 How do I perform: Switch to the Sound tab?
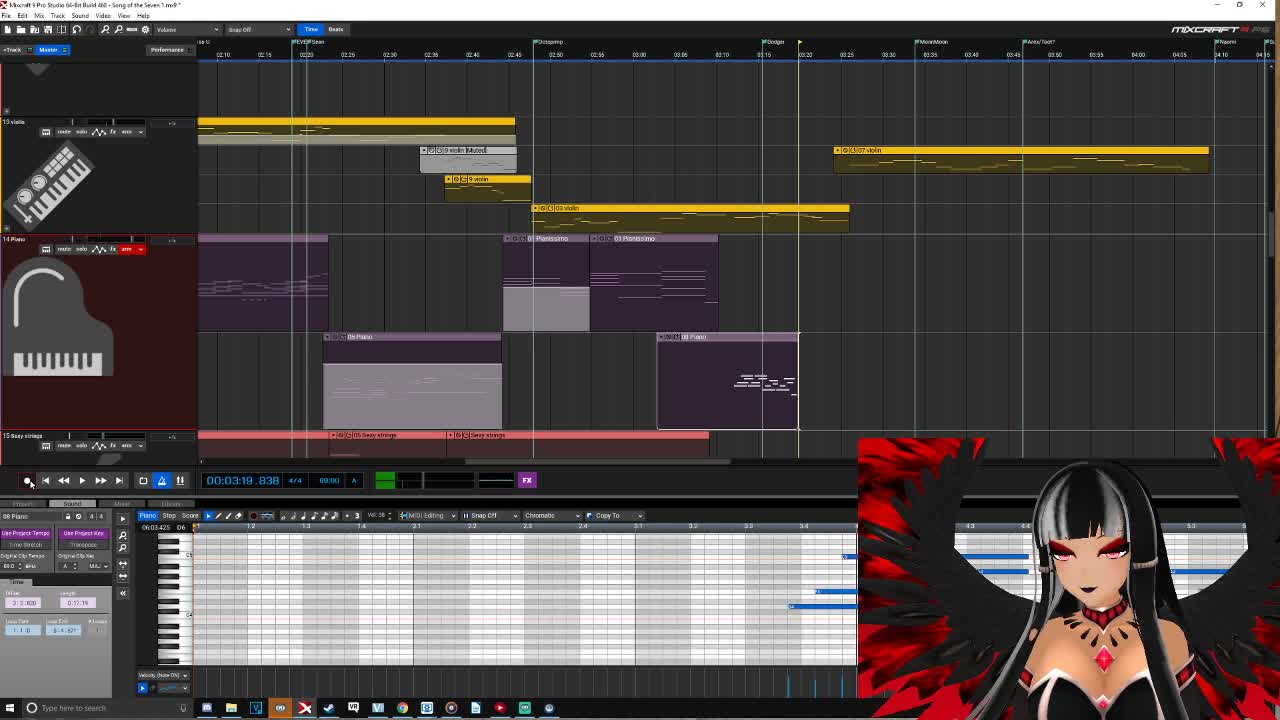pos(72,504)
